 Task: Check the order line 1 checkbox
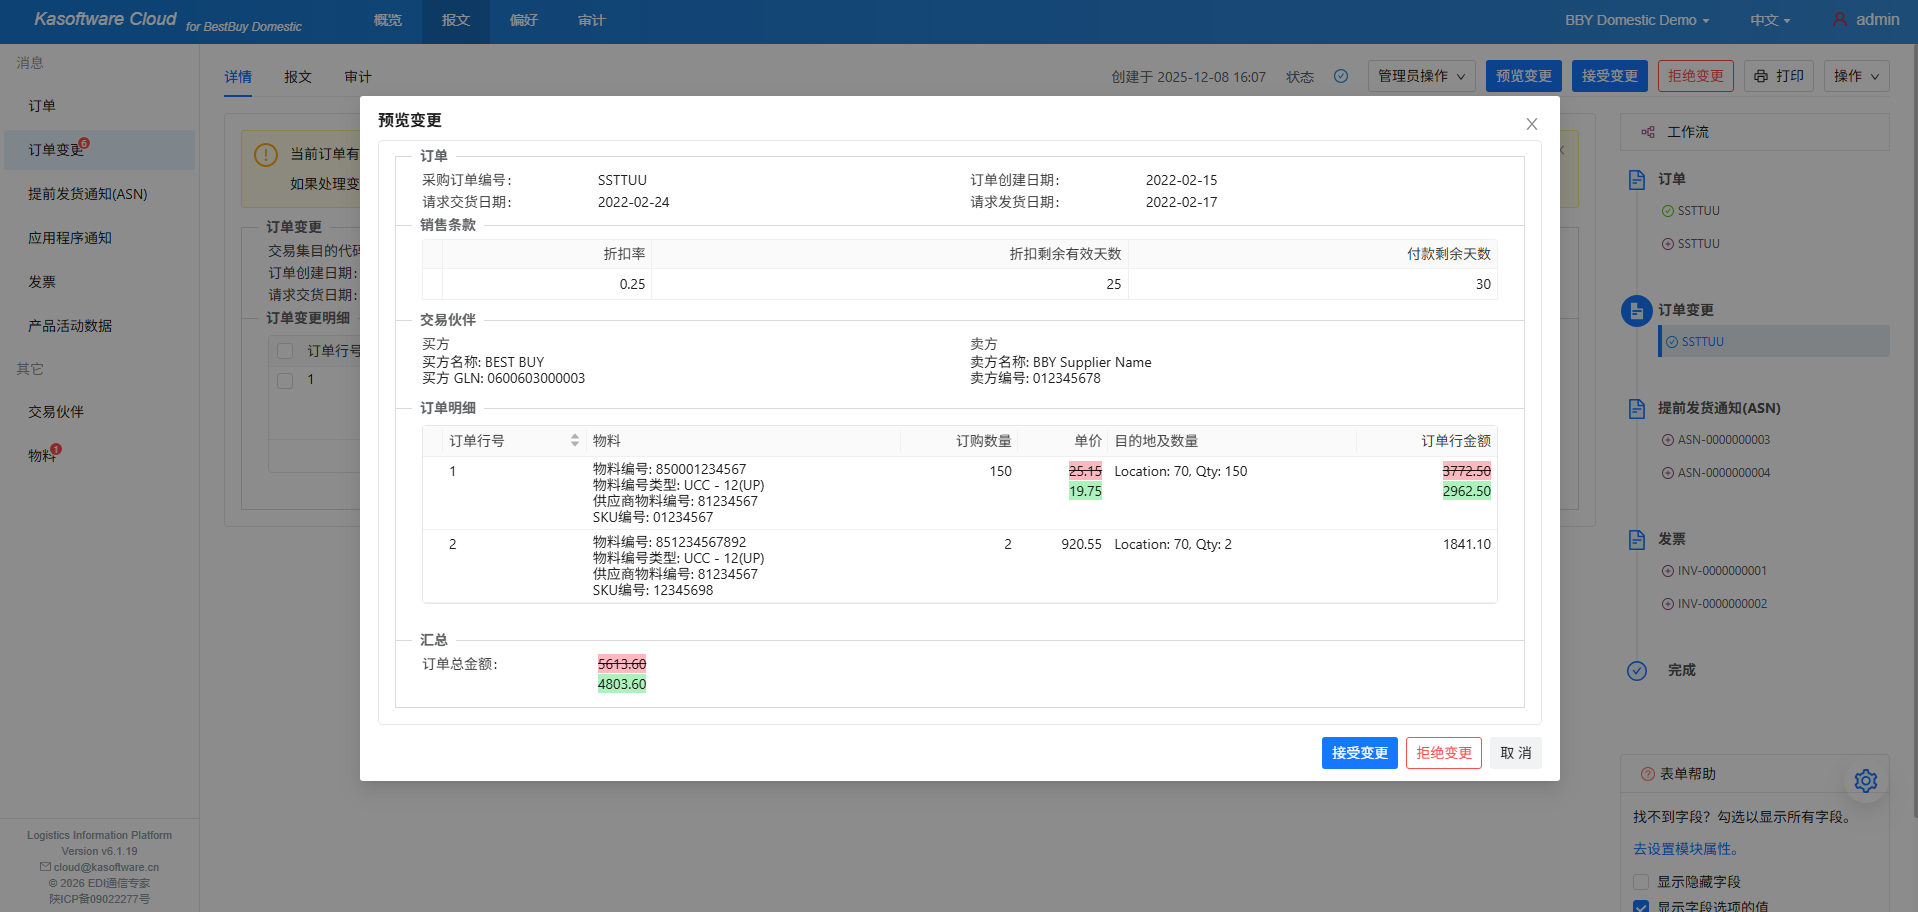tap(285, 380)
